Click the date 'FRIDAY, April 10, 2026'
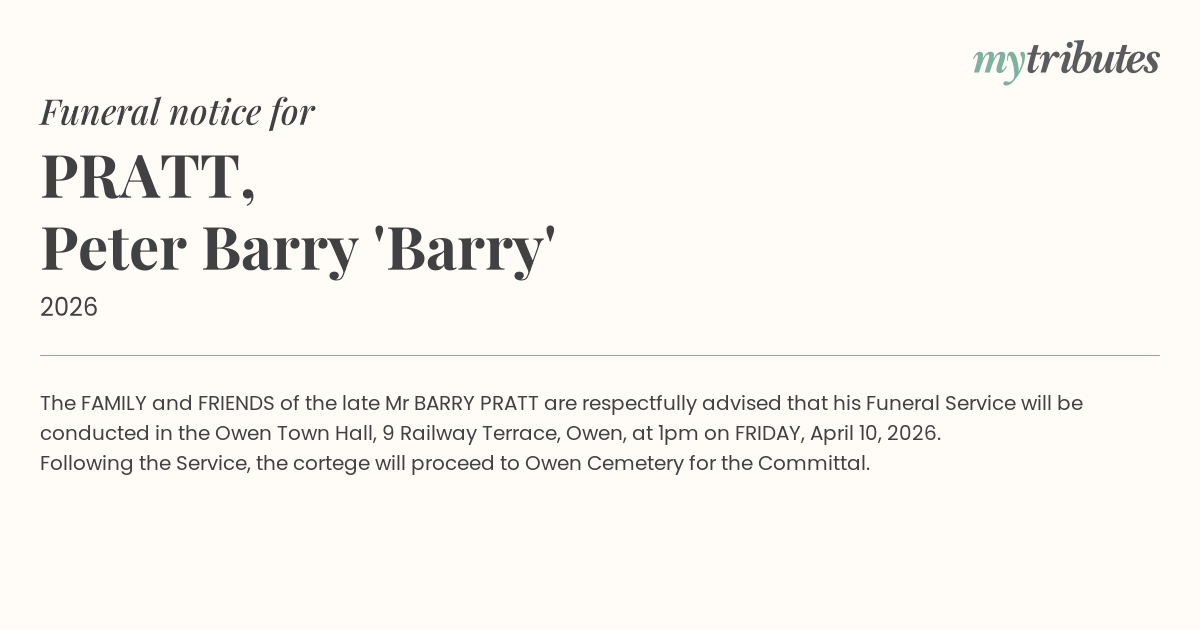 pyautogui.click(x=837, y=434)
